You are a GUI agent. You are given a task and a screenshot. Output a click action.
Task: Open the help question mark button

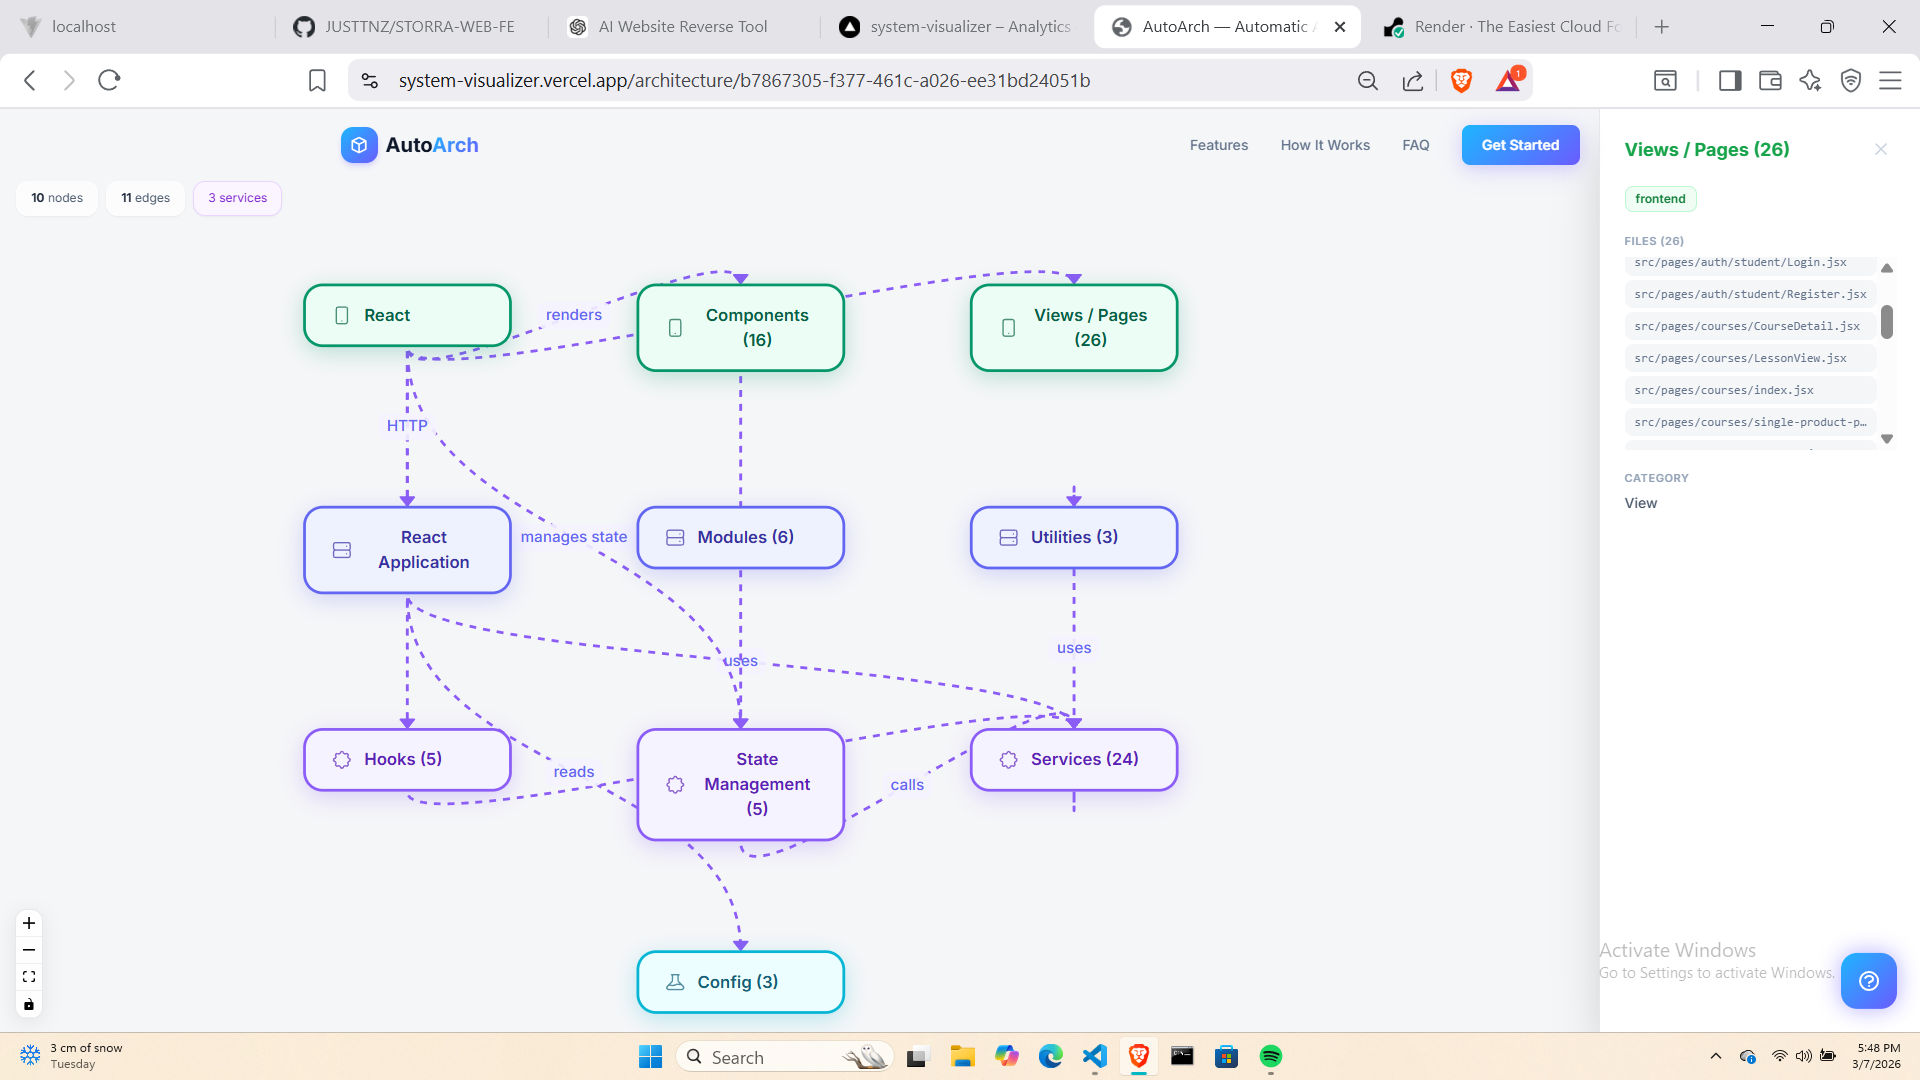pyautogui.click(x=1868, y=981)
